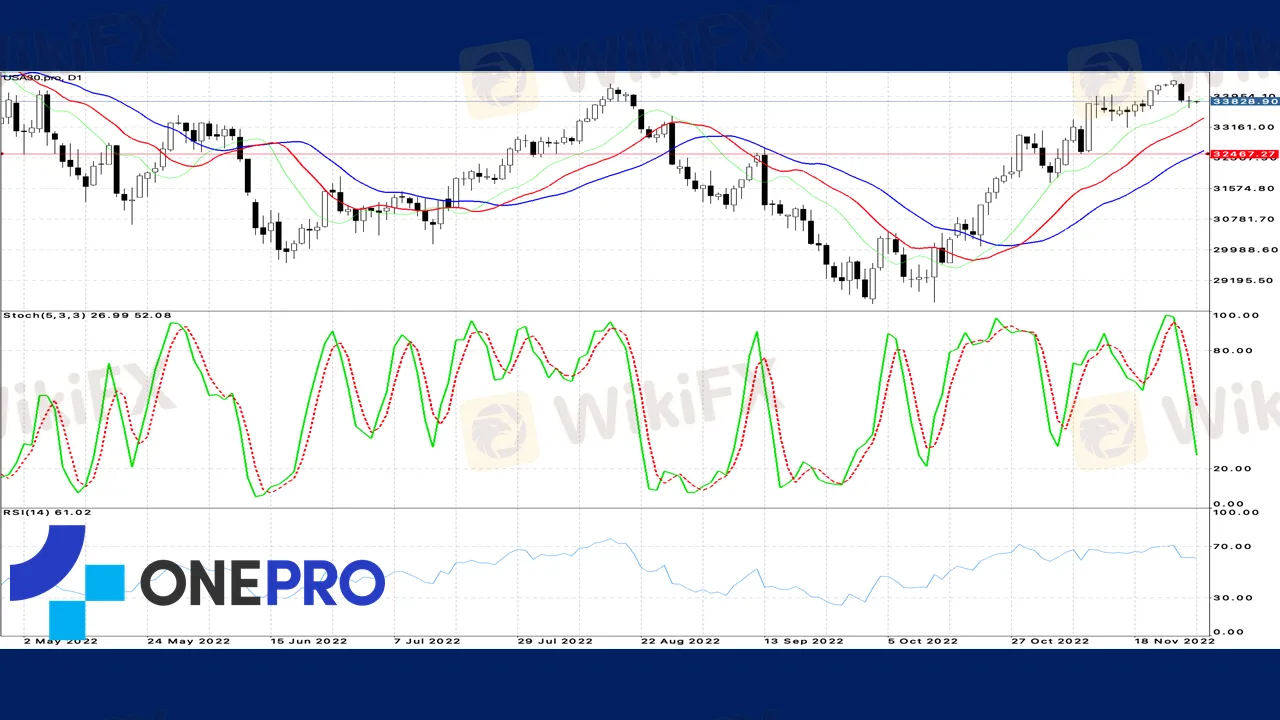Click the 18 Nov 2022 date label
Screen dimensions: 1280x720
click(1174, 641)
